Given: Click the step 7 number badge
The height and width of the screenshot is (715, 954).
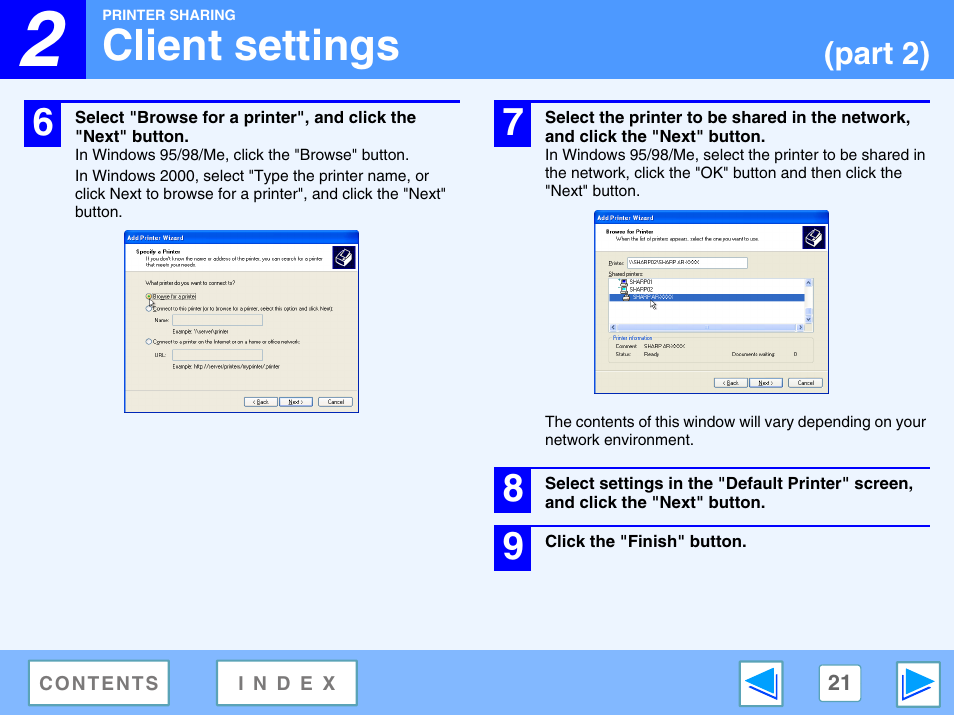Looking at the screenshot, I should (512, 124).
